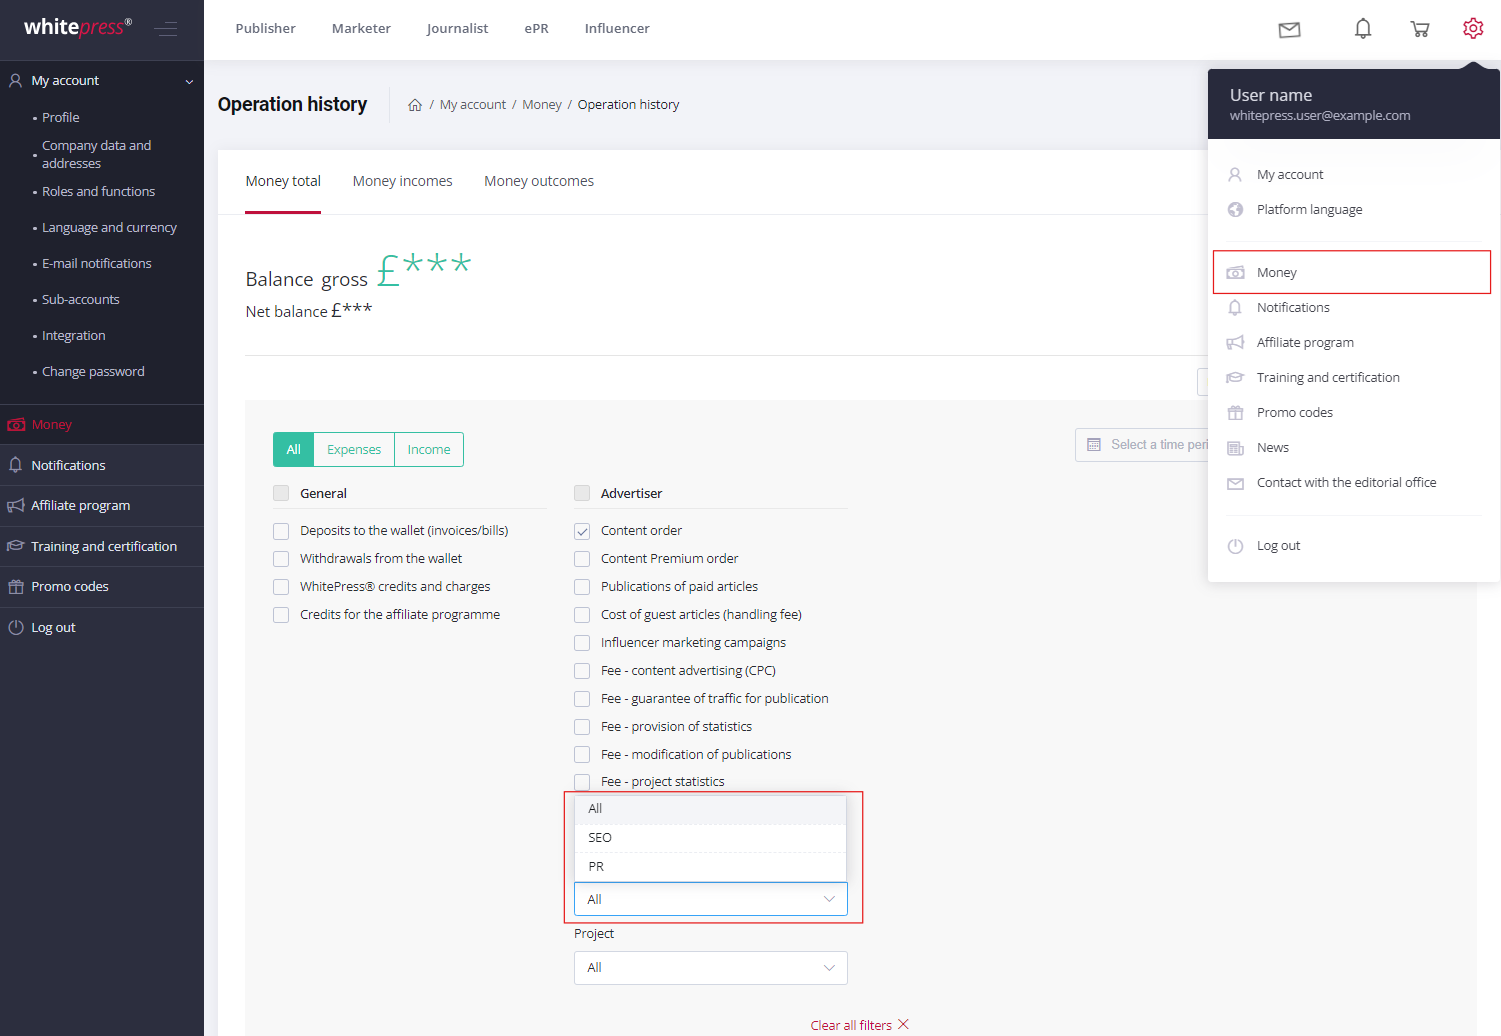1501x1036 pixels.
Task: Filter operations by Expenses button
Action: tap(354, 450)
